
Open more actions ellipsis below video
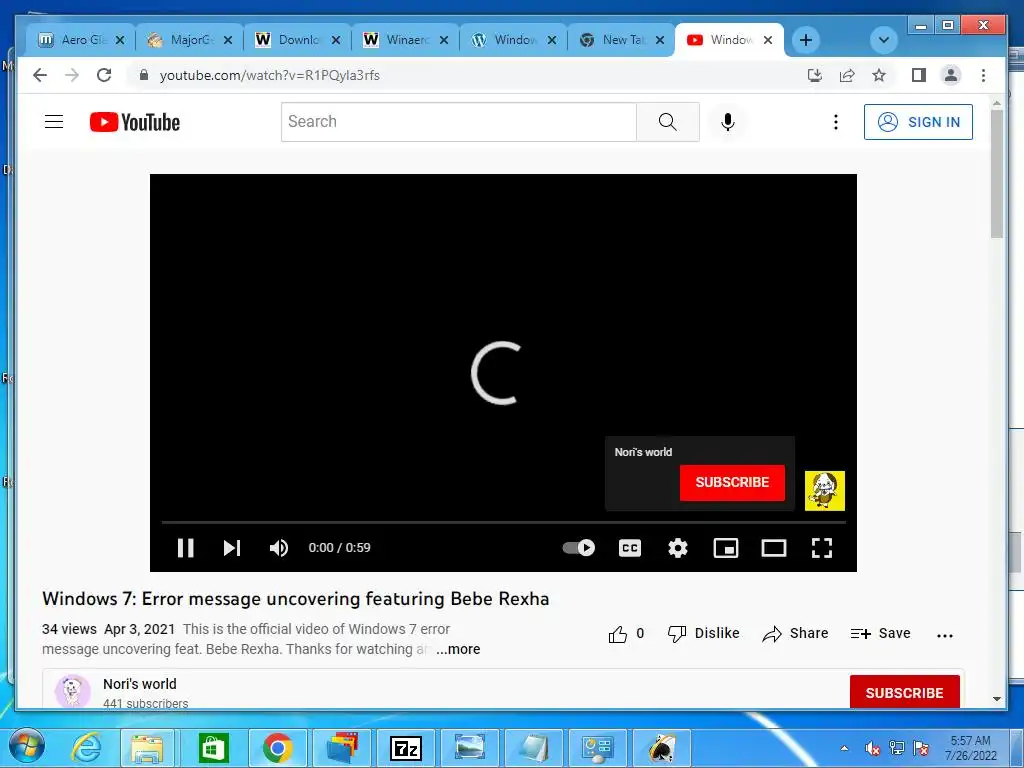click(944, 635)
